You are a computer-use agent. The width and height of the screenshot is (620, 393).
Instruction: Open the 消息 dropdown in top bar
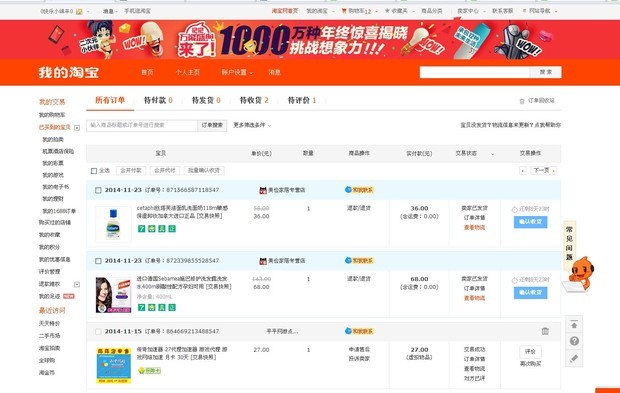coord(110,11)
